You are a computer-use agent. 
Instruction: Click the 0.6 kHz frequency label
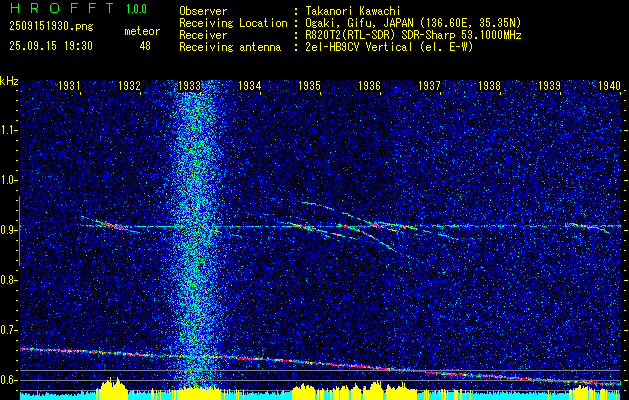8,380
